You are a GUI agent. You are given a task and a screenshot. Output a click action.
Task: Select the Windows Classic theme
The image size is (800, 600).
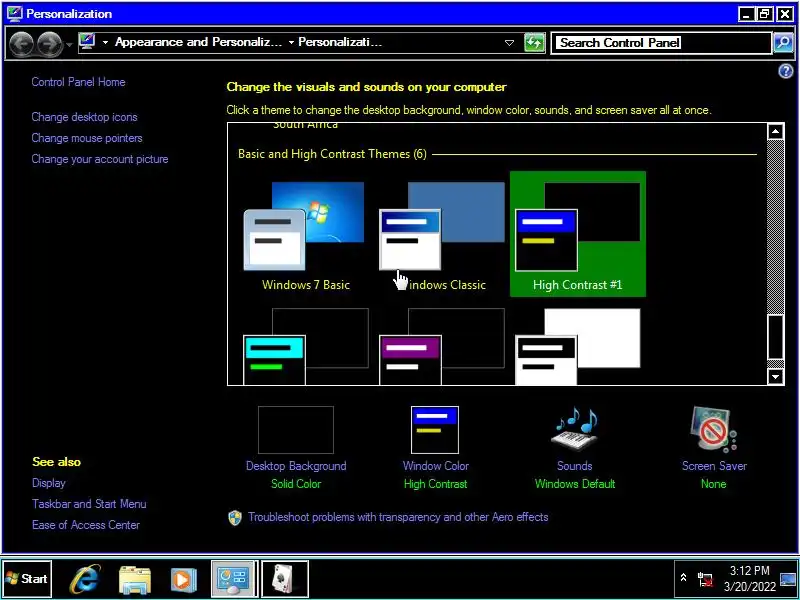click(442, 235)
